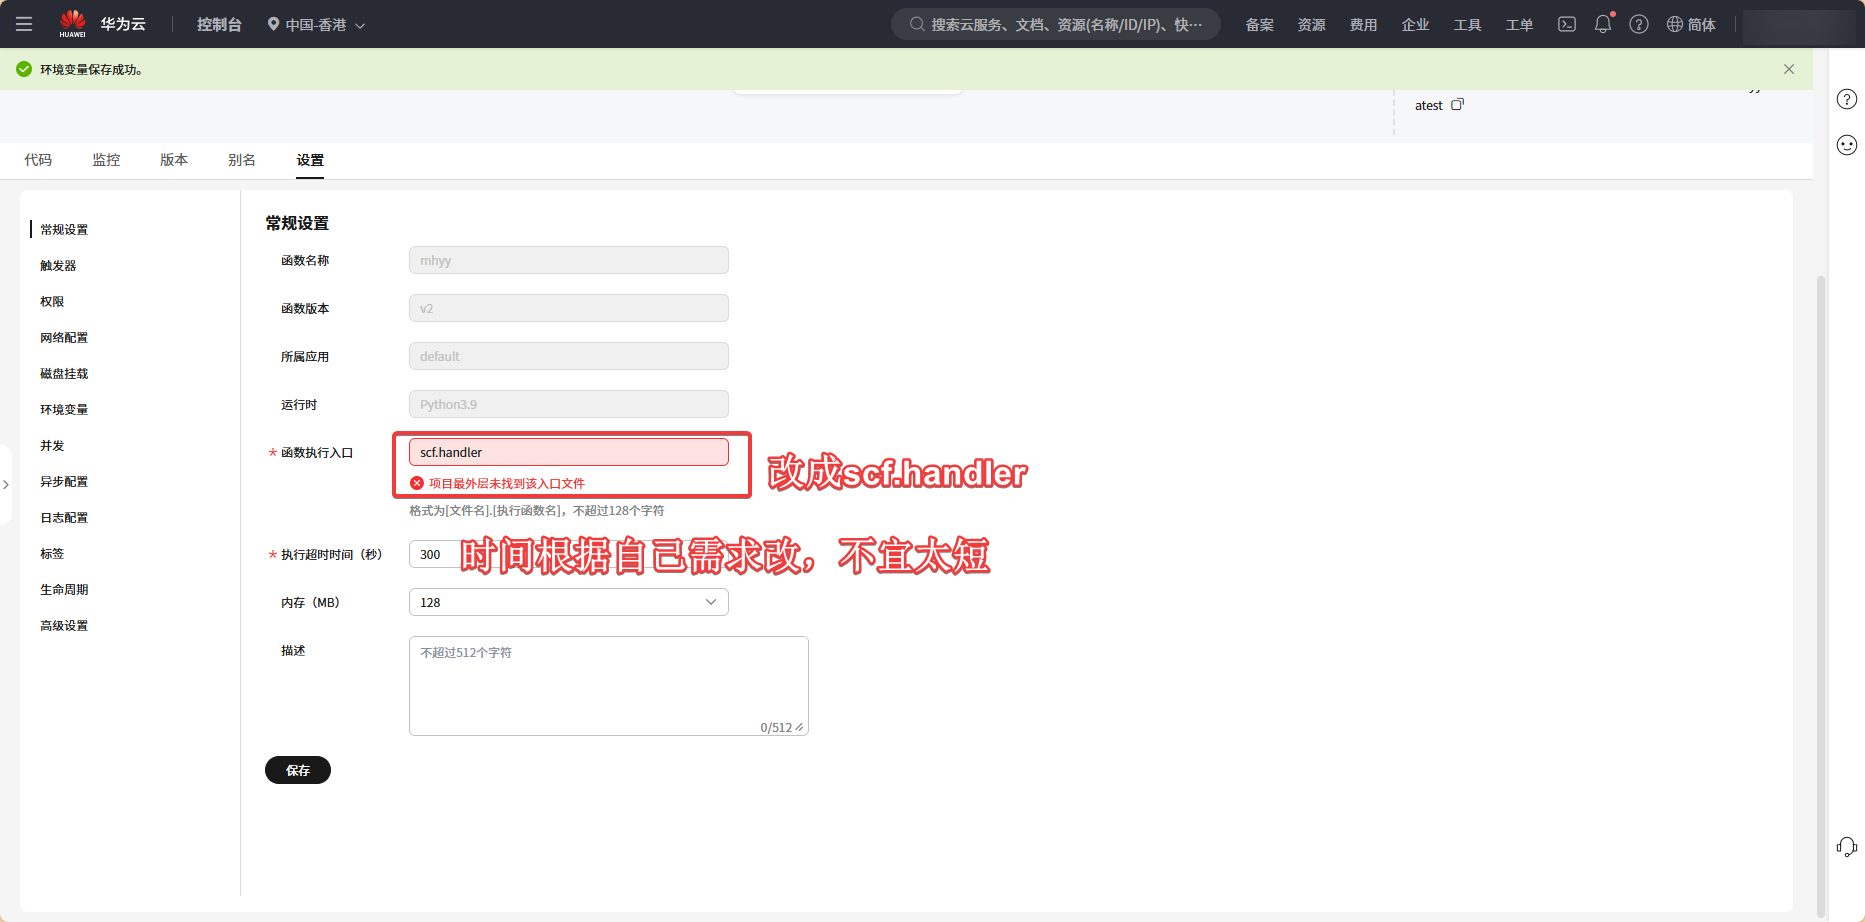
Task: Open the notifications bell
Action: tap(1603, 24)
